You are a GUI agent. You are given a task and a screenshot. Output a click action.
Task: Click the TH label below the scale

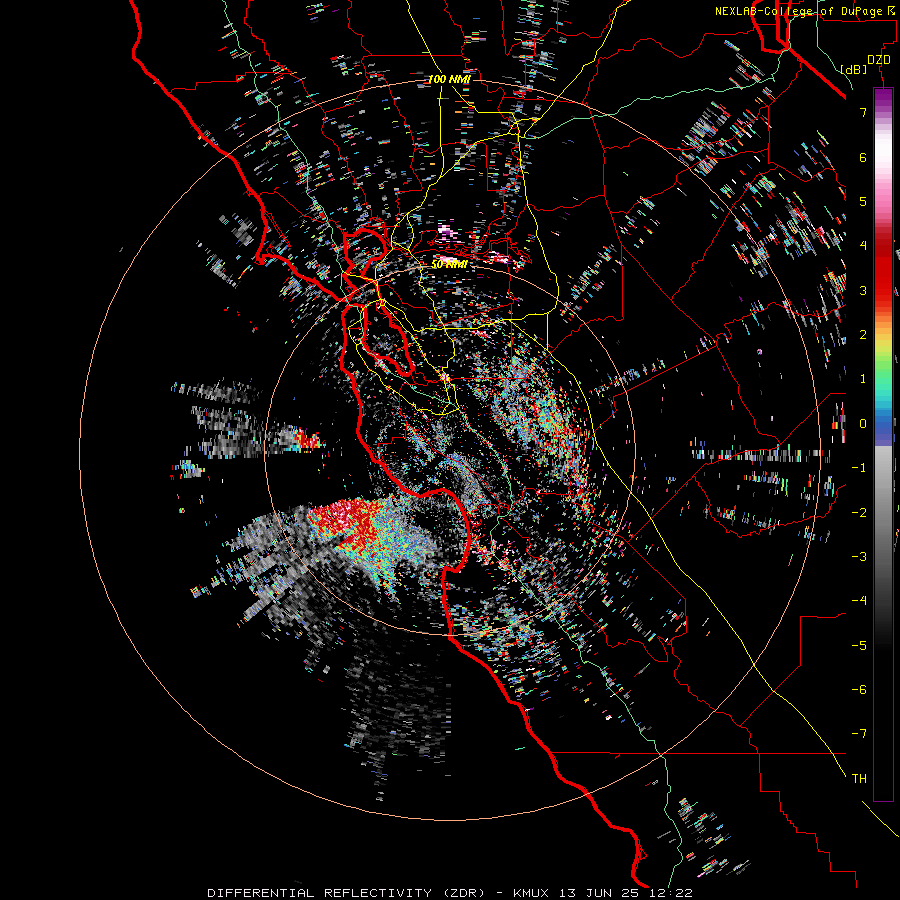pos(859,779)
